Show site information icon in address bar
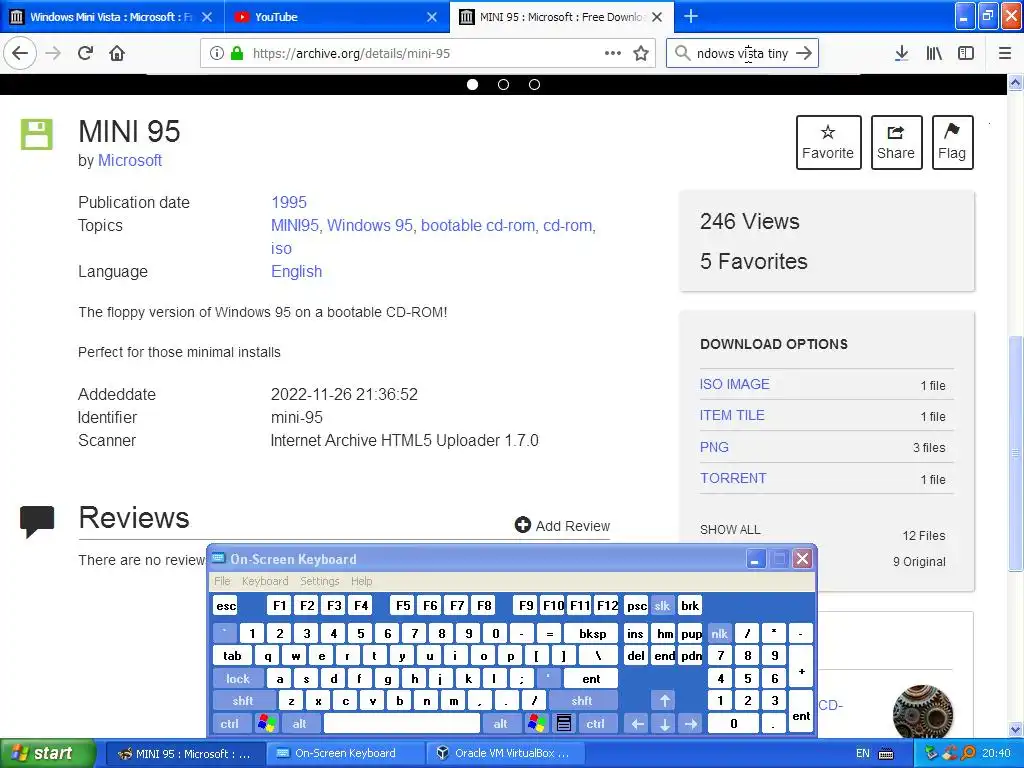 pyautogui.click(x=217, y=54)
